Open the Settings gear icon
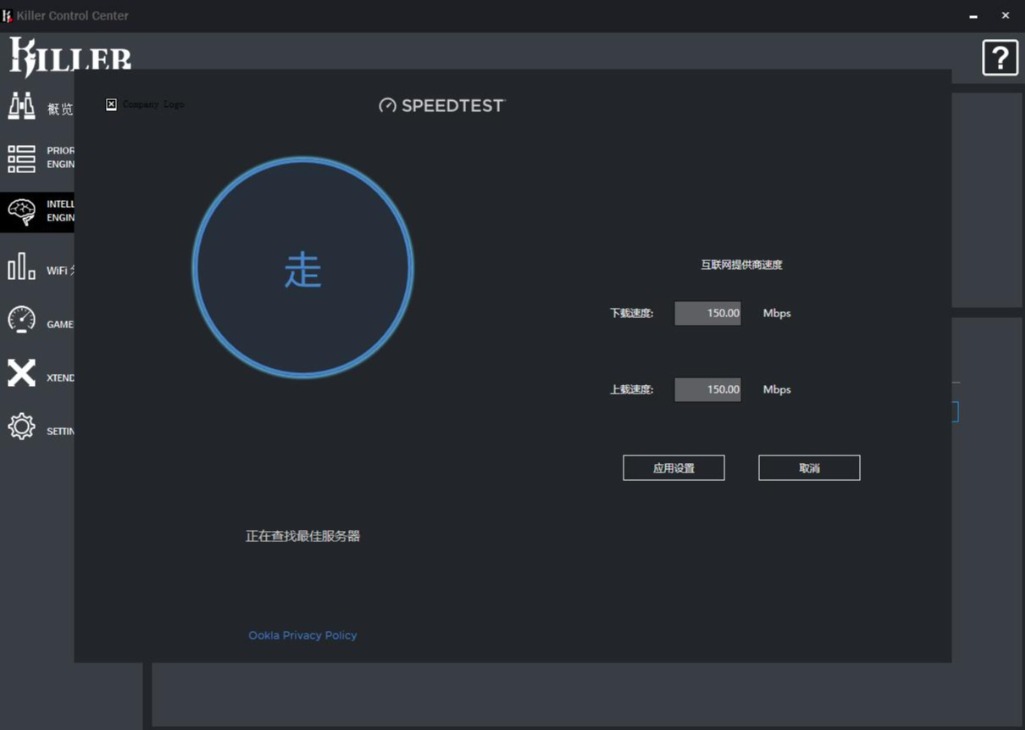 coord(22,426)
